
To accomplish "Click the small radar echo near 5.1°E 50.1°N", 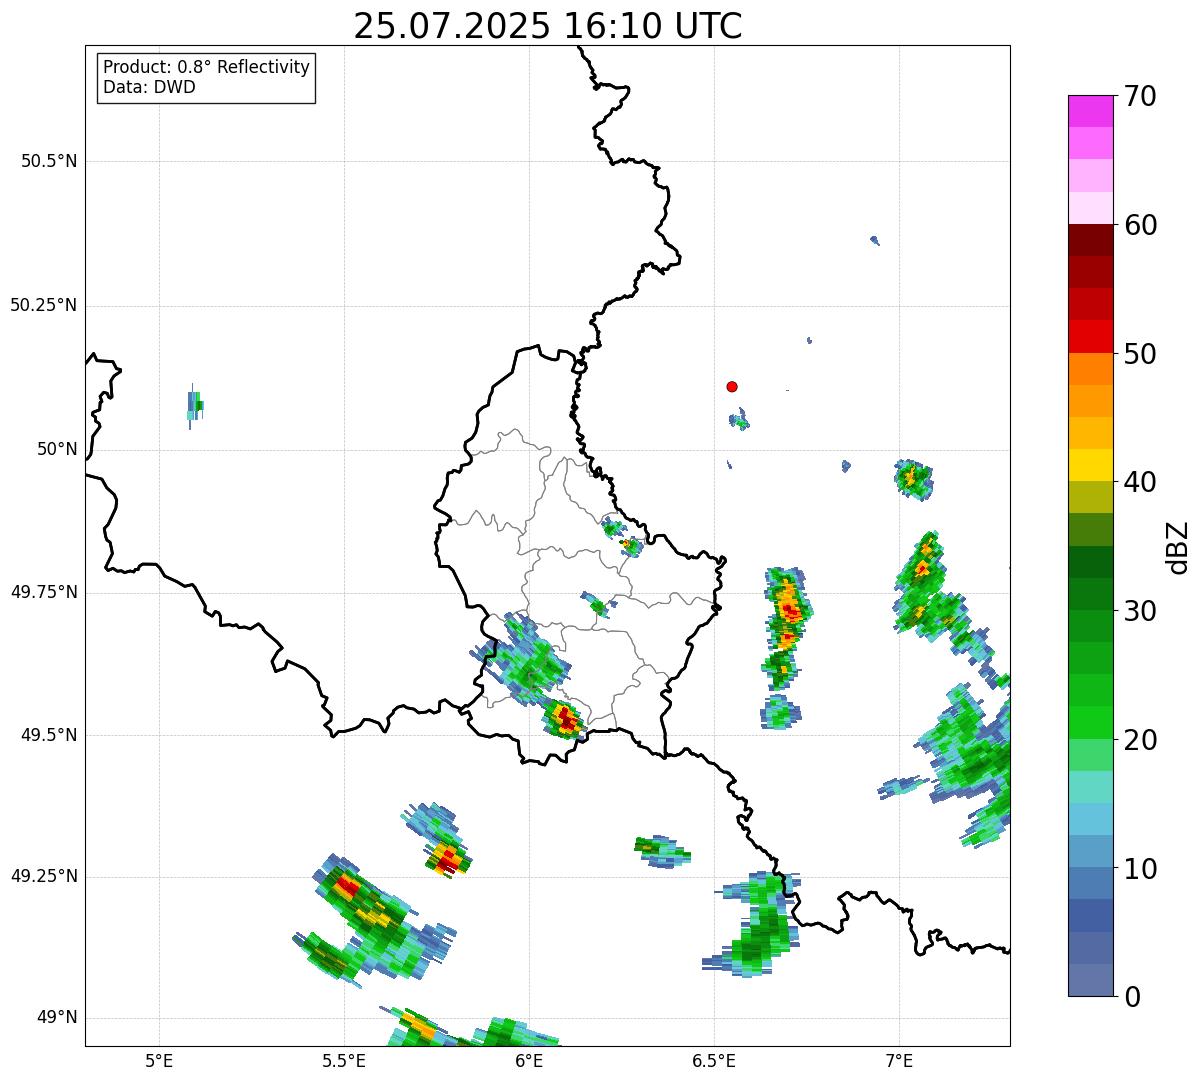I will pos(195,405).
